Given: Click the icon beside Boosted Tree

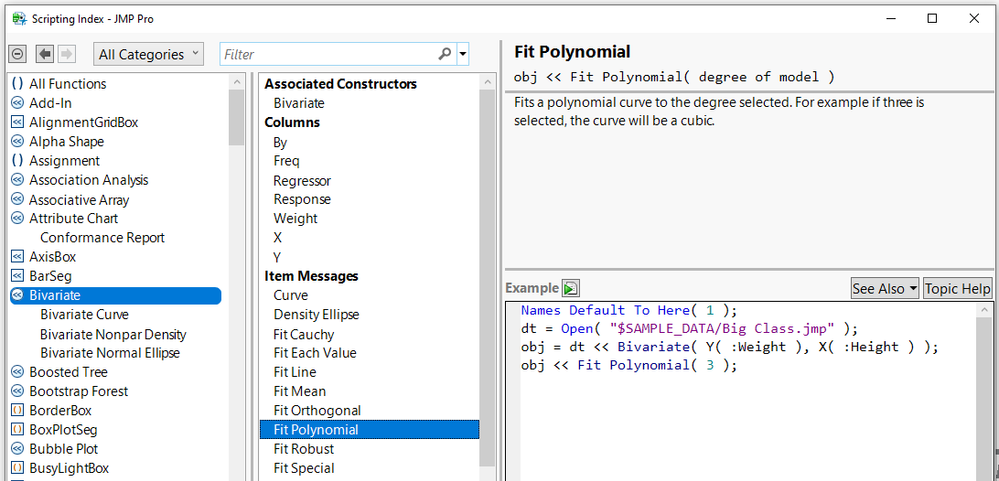Looking at the screenshot, I should point(17,372).
